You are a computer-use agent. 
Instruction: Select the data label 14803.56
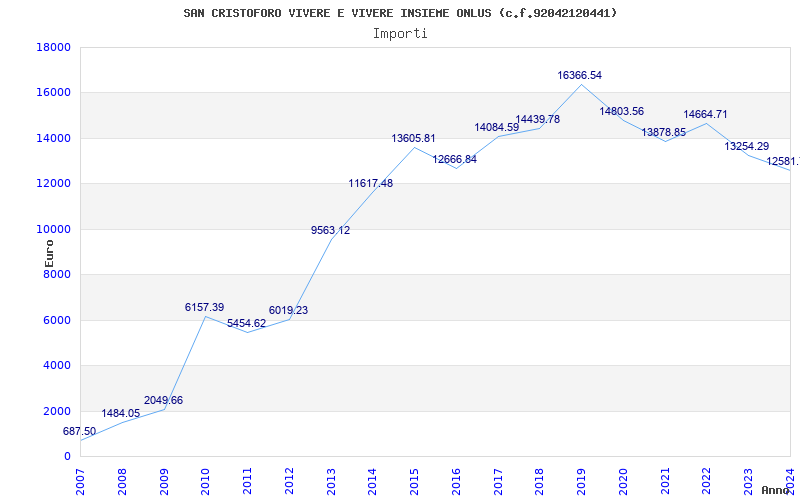click(621, 111)
